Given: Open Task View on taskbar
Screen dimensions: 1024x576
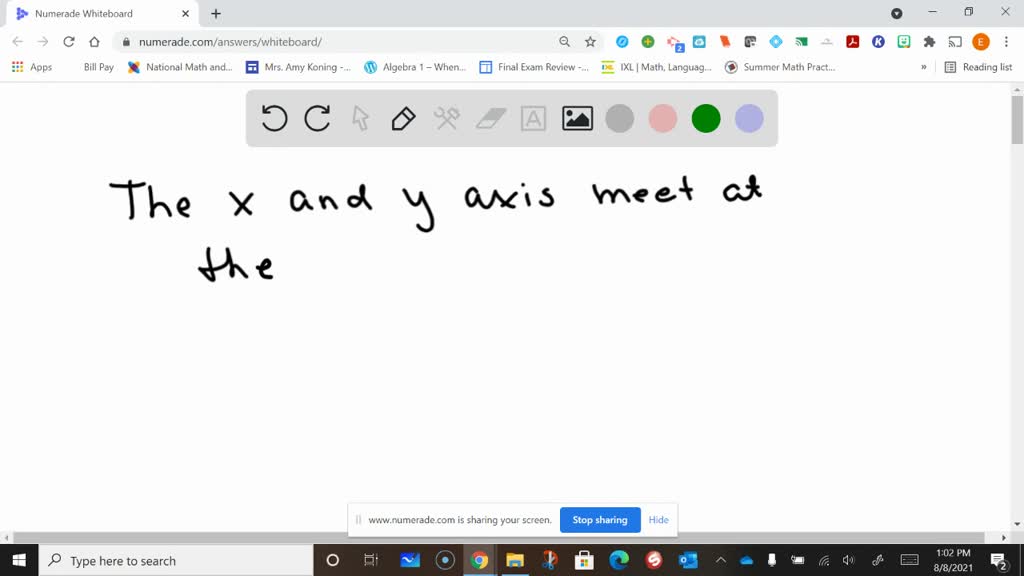Looking at the screenshot, I should pyautogui.click(x=371, y=560).
